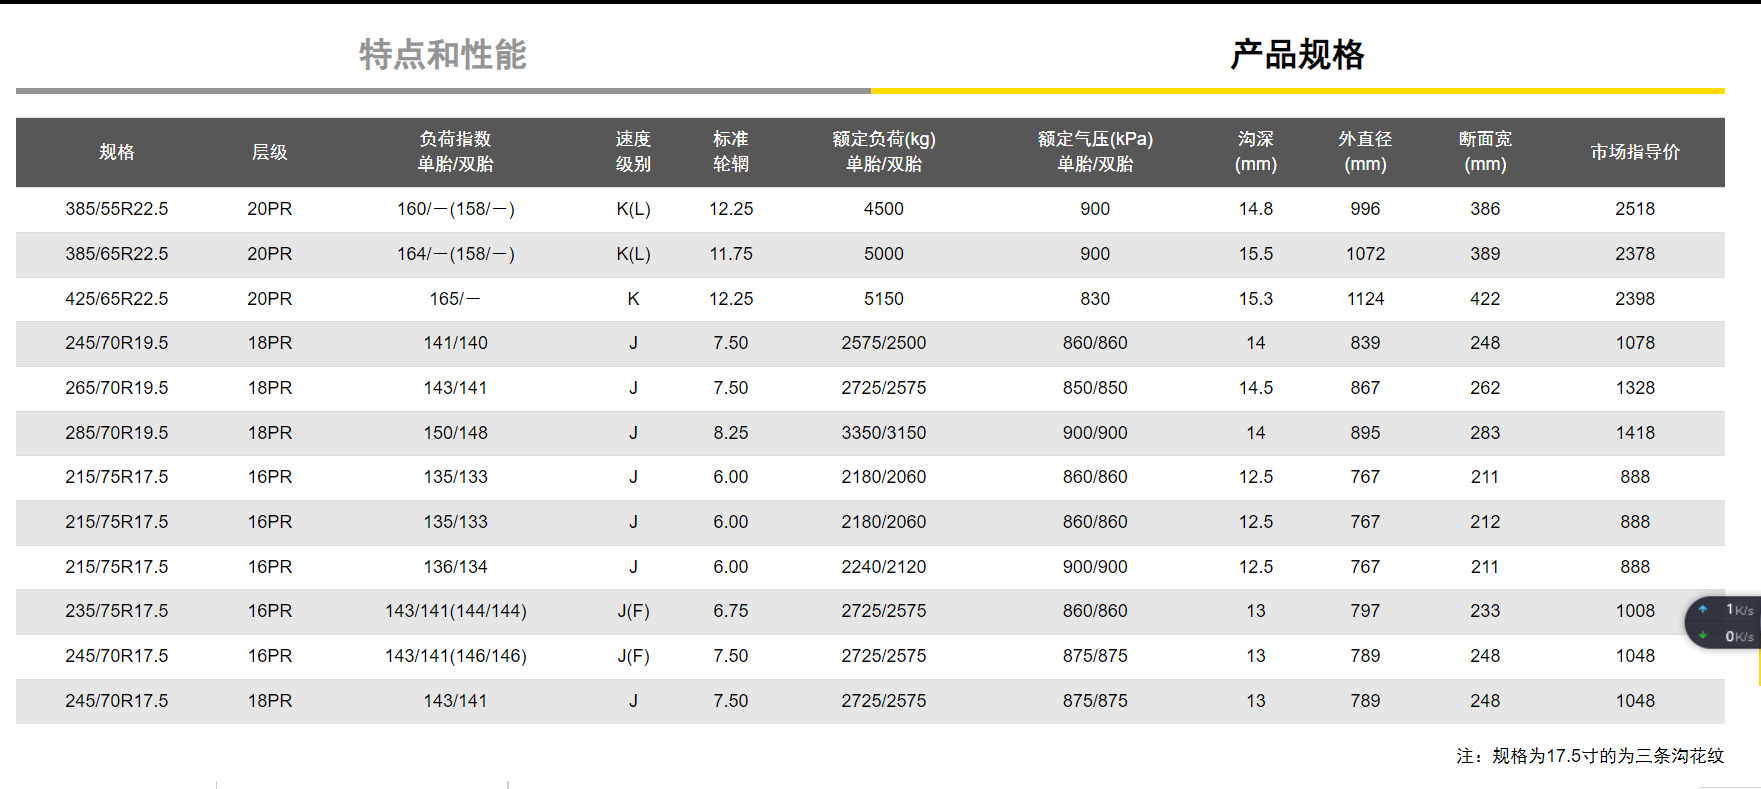Click the 额定气压(kPa) column header

coord(1095,152)
